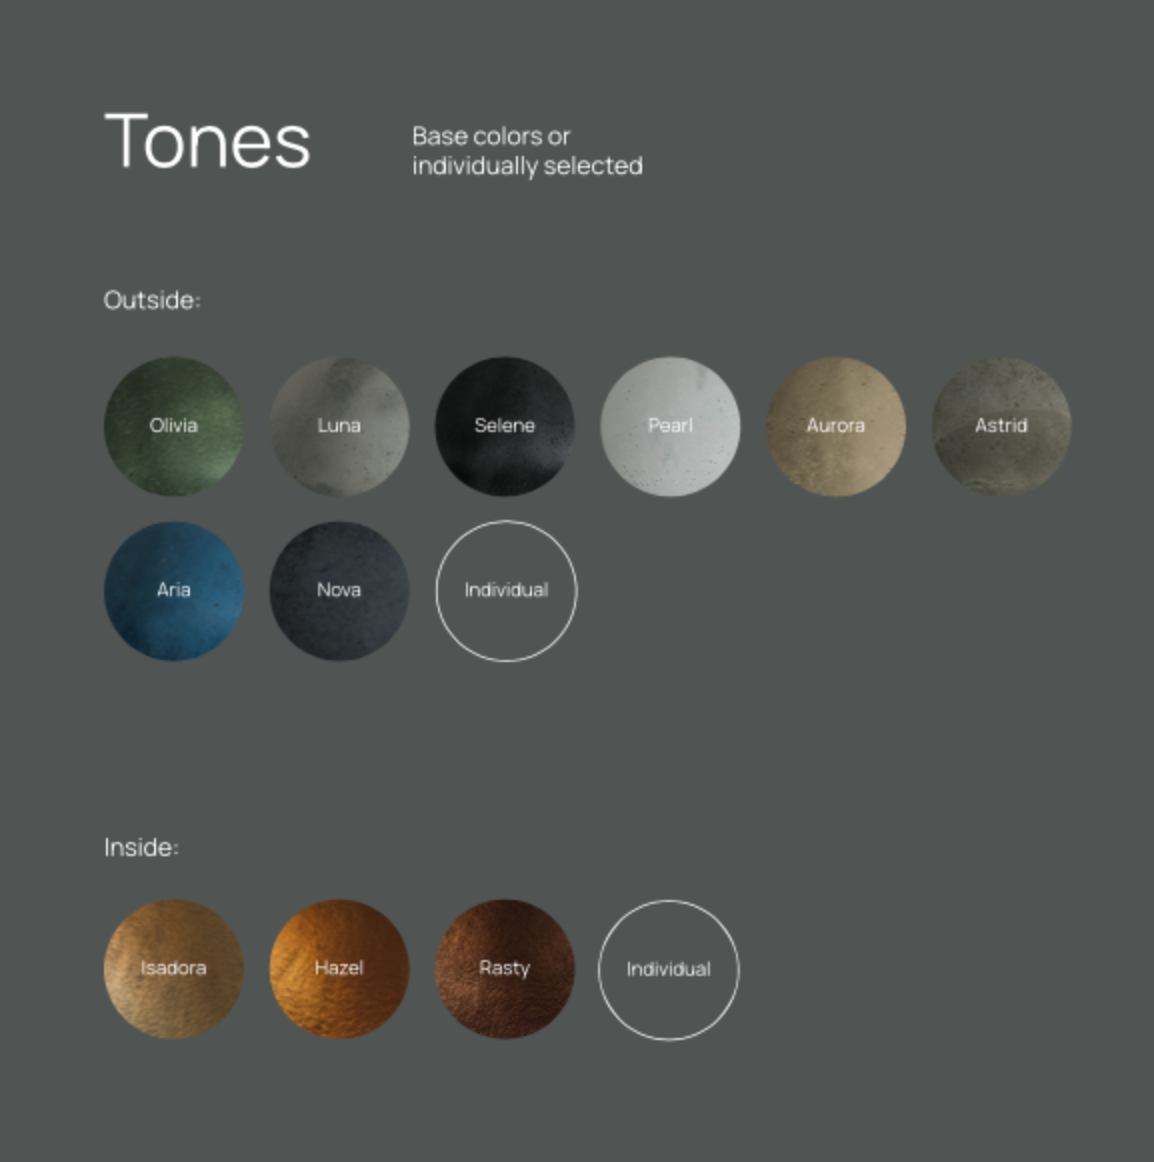Screen dimensions: 1154x1162
Task: Click the 'individually selected' text line
Action: coord(527,166)
